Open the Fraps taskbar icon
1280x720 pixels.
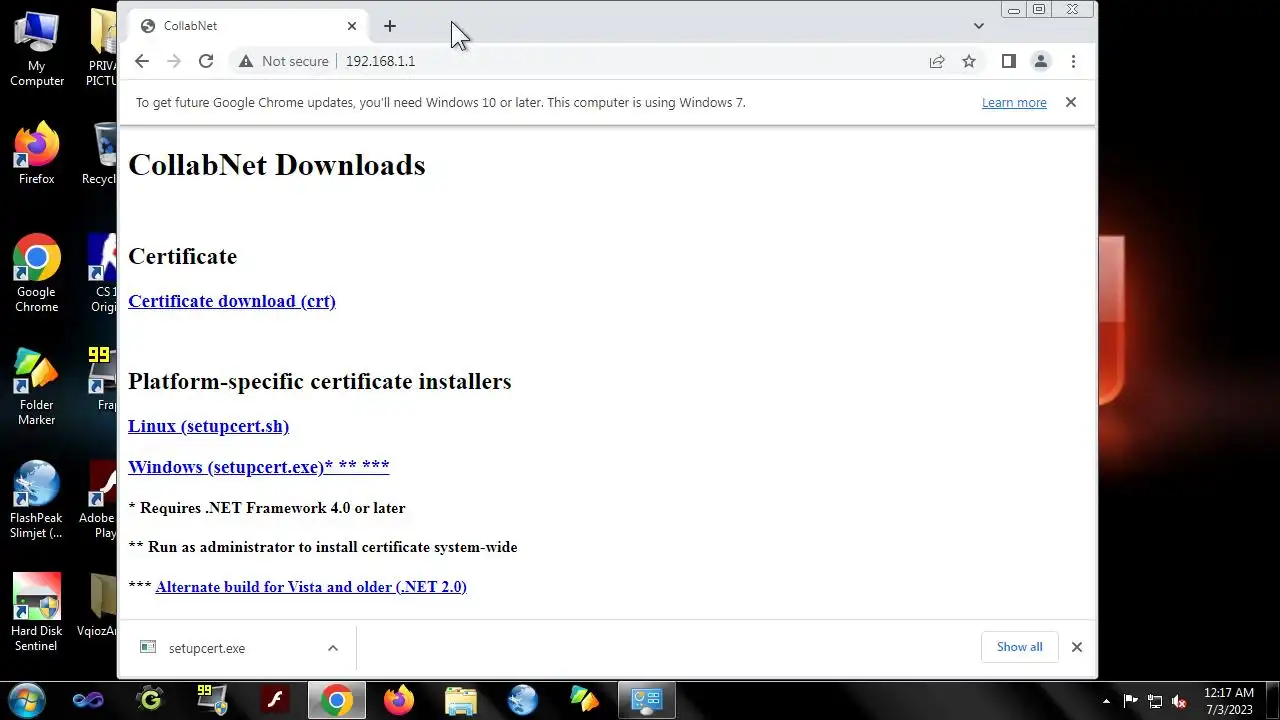[x=213, y=700]
